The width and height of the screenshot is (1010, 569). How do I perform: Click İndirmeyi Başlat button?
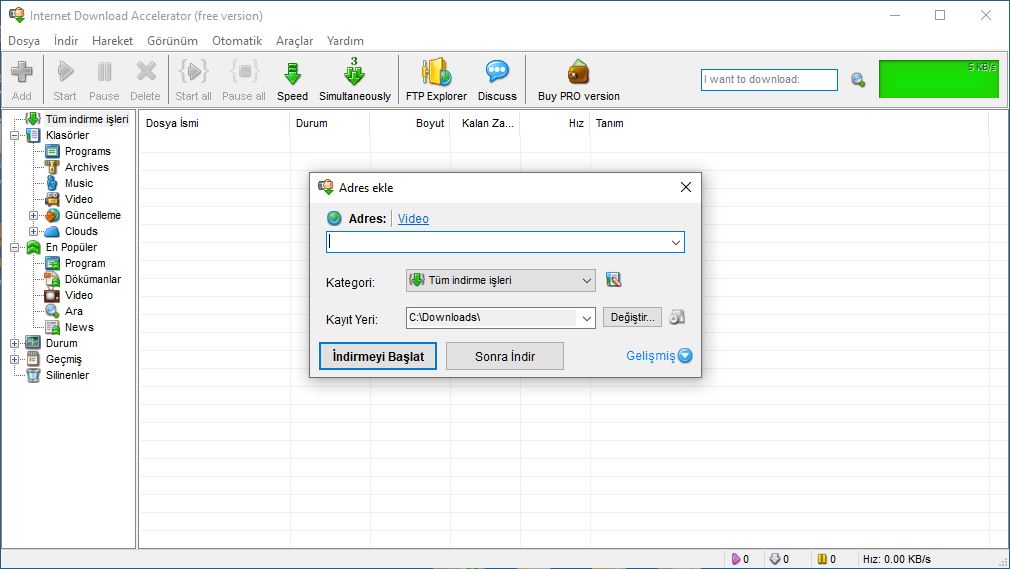click(x=378, y=356)
